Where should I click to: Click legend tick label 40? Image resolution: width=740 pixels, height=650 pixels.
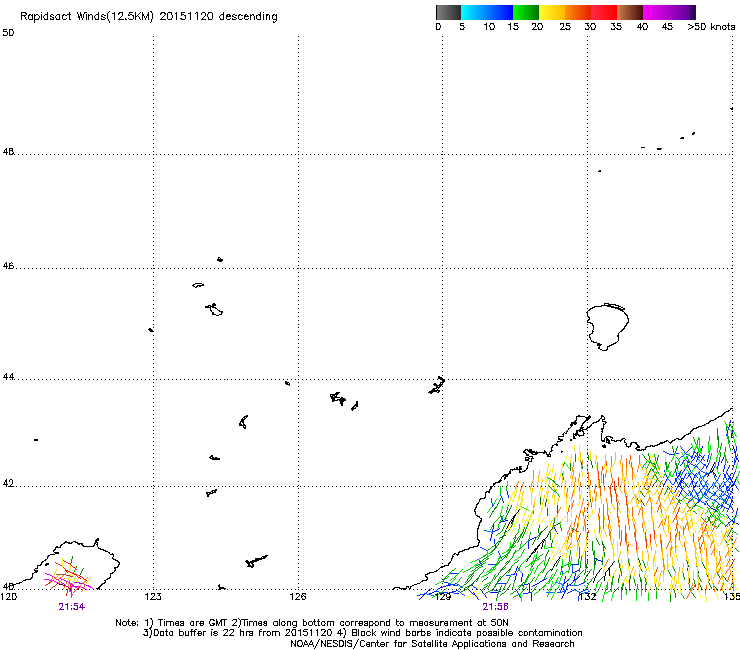tap(642, 27)
